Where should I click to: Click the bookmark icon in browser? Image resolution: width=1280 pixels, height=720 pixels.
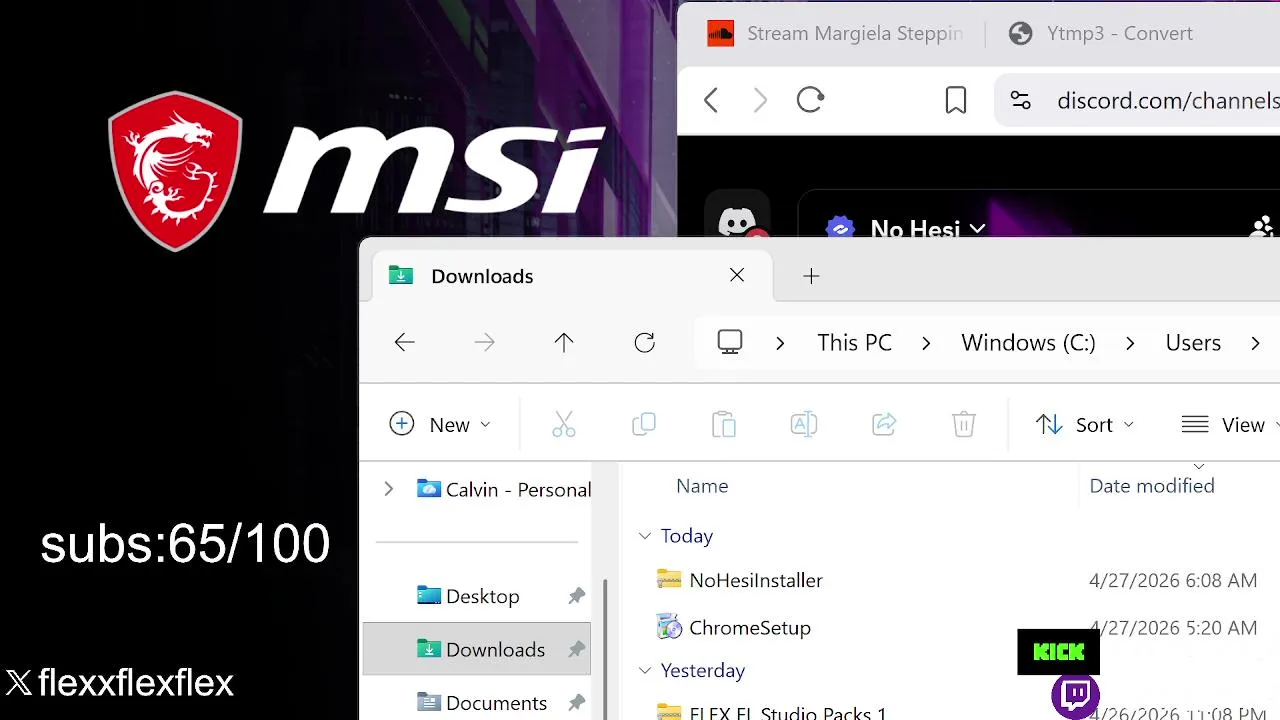(x=956, y=100)
